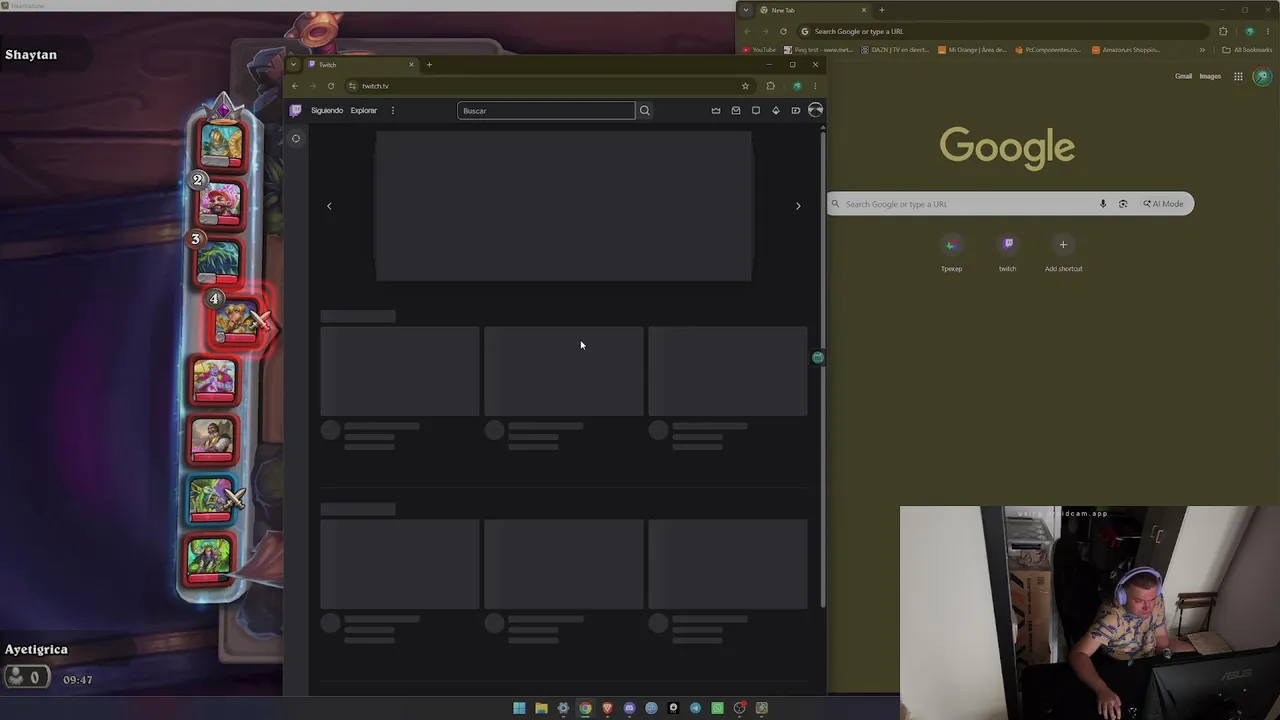This screenshot has height=720, width=1280.
Task: Open File Explorer from the taskbar
Action: click(541, 708)
